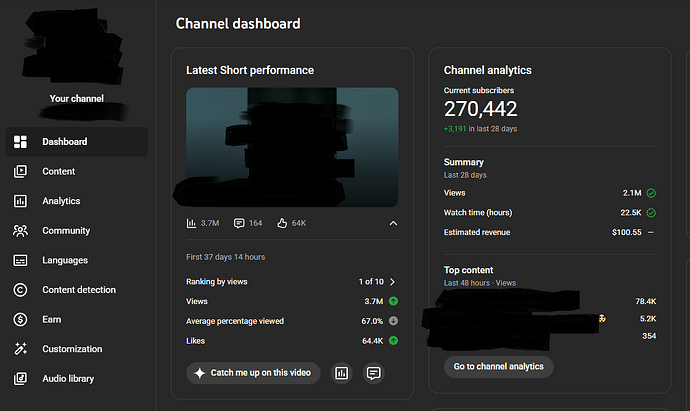
Task: Open Content detection in the sidebar
Action: coord(77,290)
